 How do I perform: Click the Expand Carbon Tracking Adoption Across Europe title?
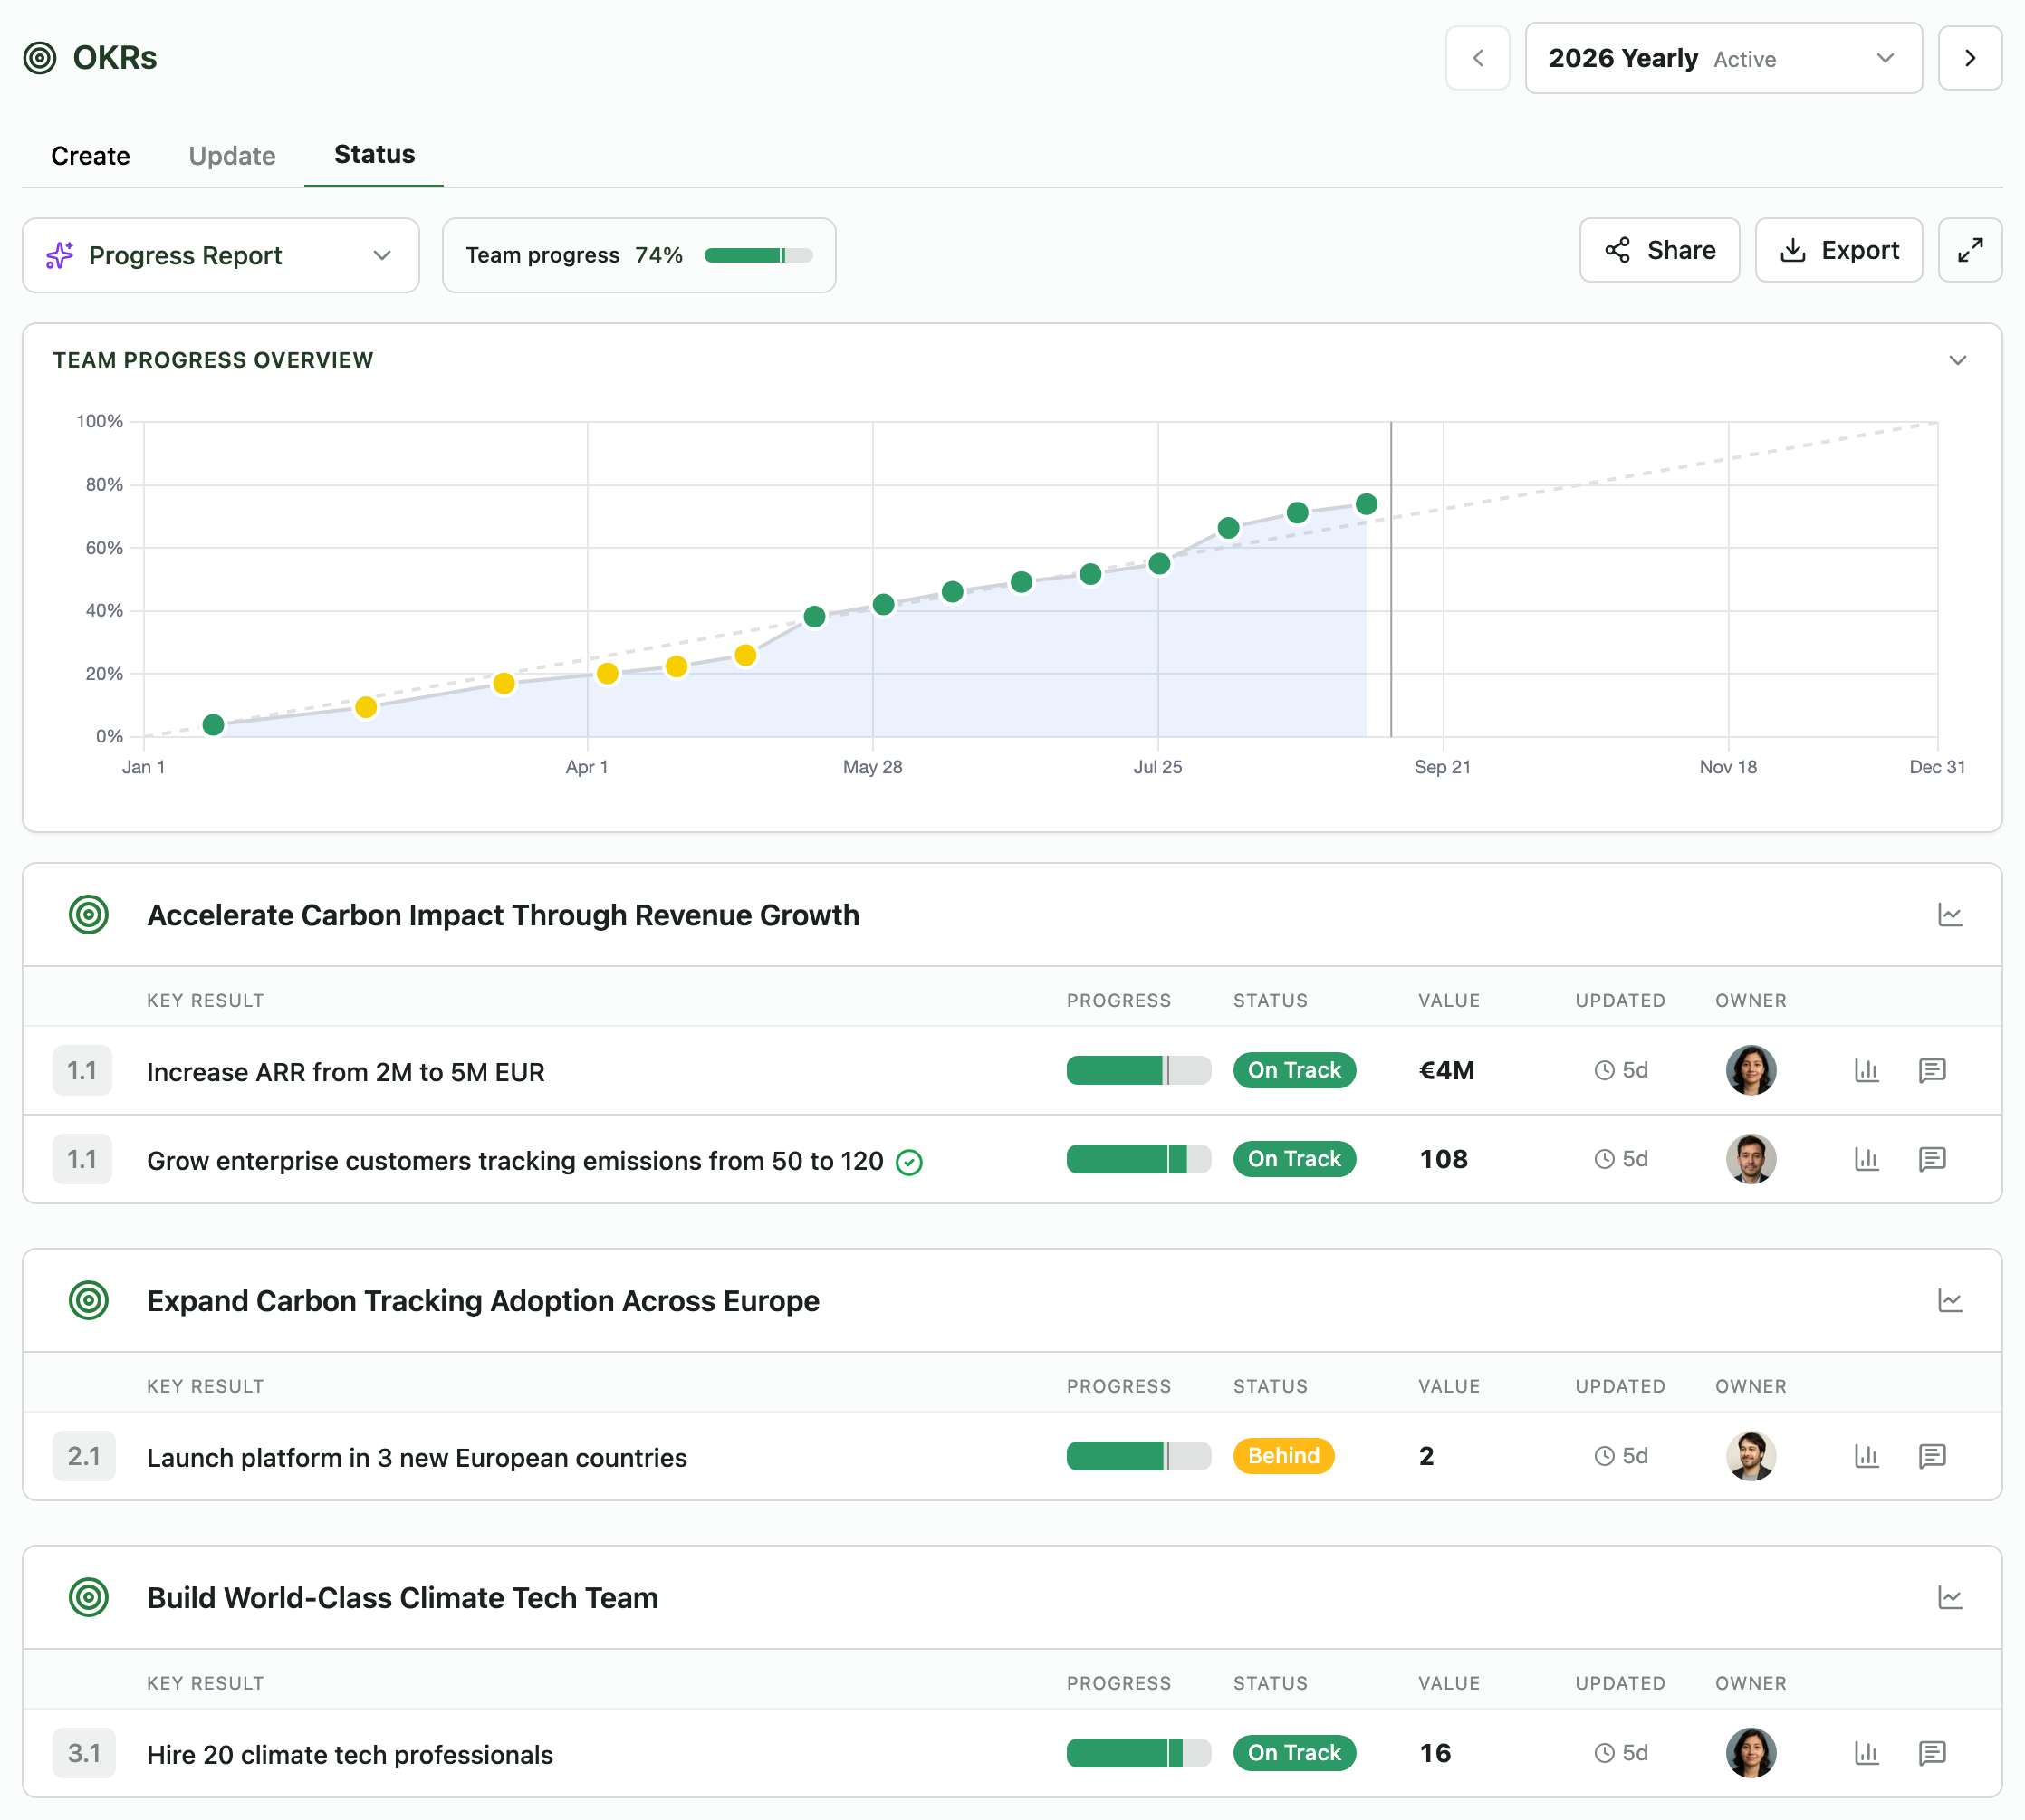(x=483, y=1301)
